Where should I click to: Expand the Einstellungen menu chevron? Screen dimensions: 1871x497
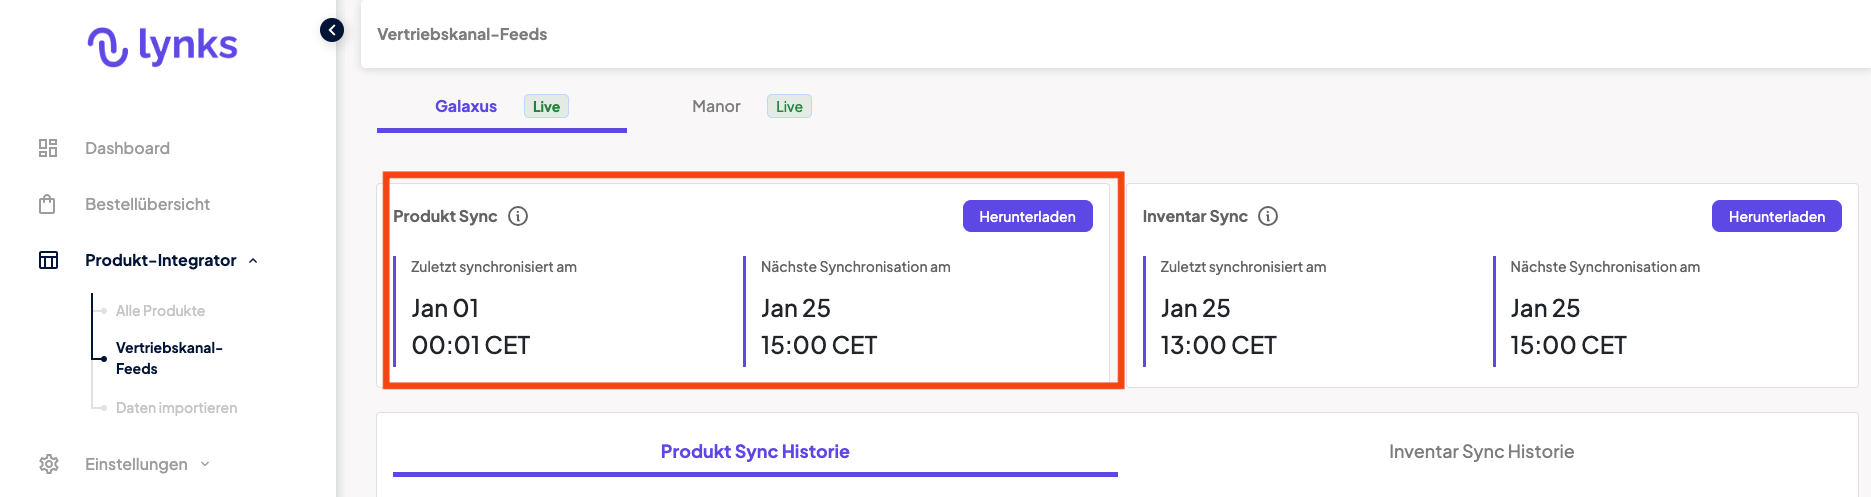click(205, 464)
